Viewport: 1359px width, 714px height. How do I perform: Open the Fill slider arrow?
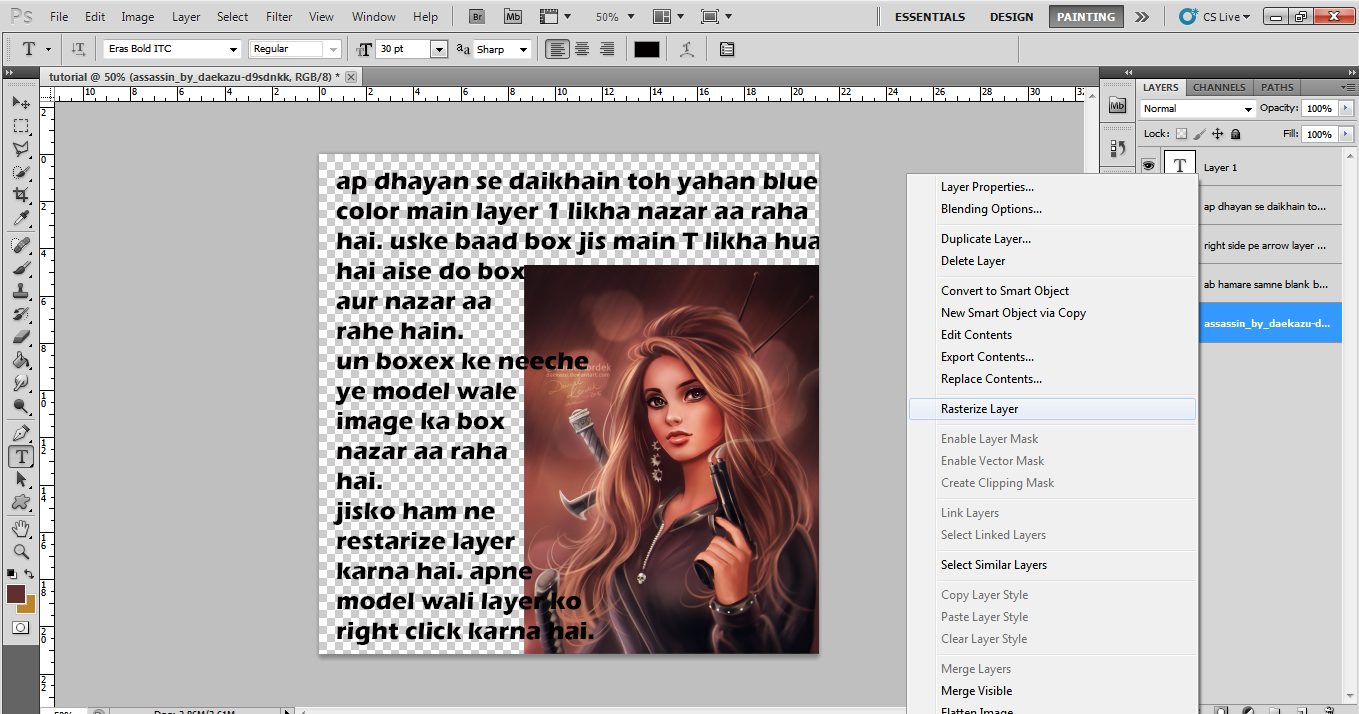(x=1345, y=134)
